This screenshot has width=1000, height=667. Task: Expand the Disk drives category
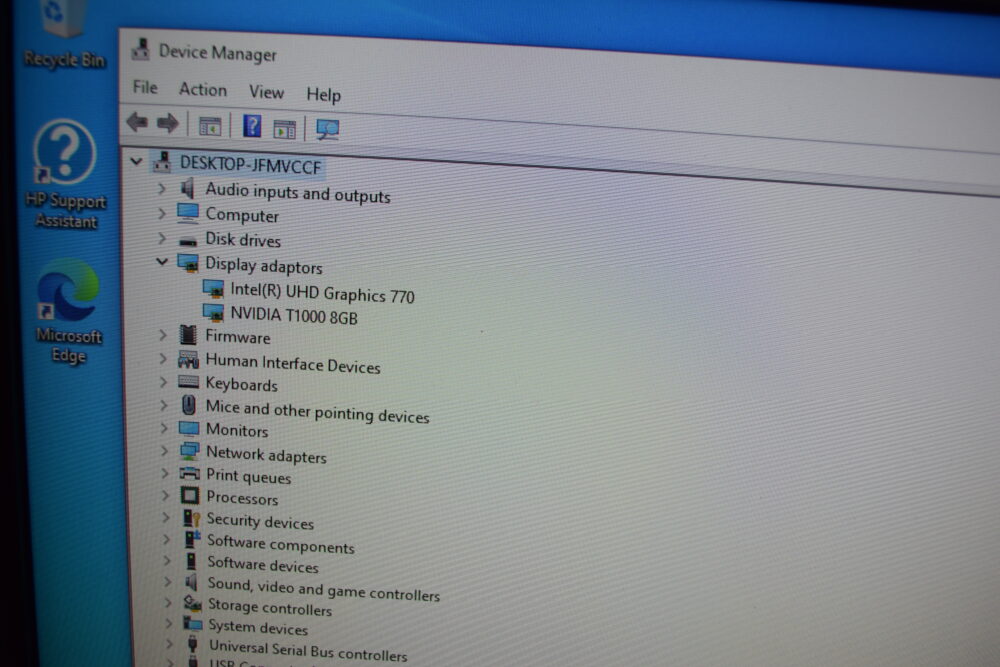coord(162,238)
